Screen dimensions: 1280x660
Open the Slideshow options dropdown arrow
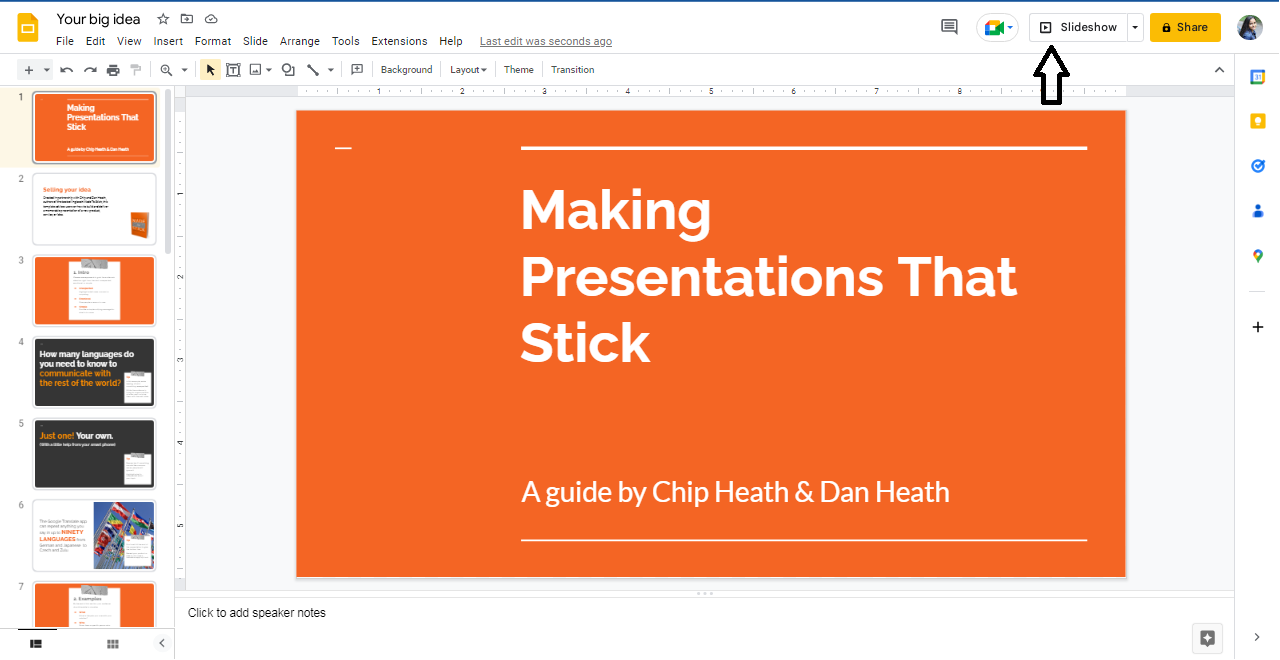click(x=1135, y=28)
